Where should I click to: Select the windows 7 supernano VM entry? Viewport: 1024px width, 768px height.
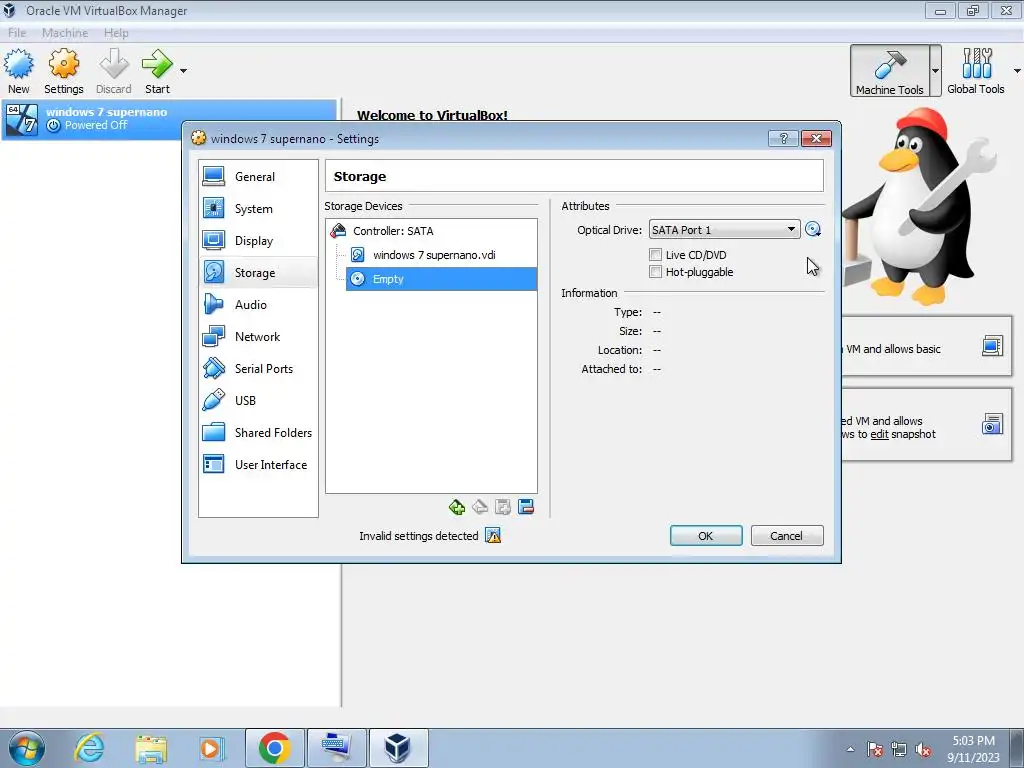click(x=169, y=119)
